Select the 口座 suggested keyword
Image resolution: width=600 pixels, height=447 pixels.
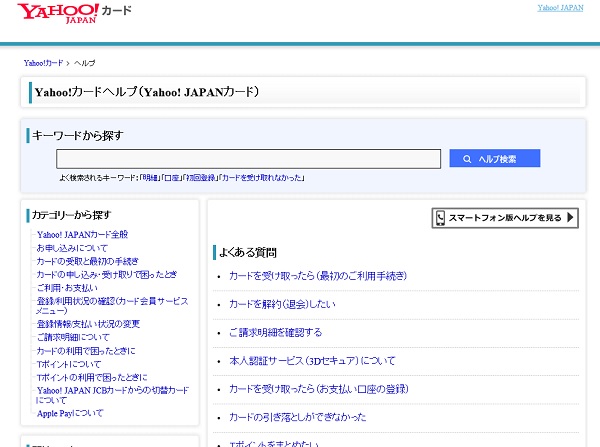click(x=171, y=178)
